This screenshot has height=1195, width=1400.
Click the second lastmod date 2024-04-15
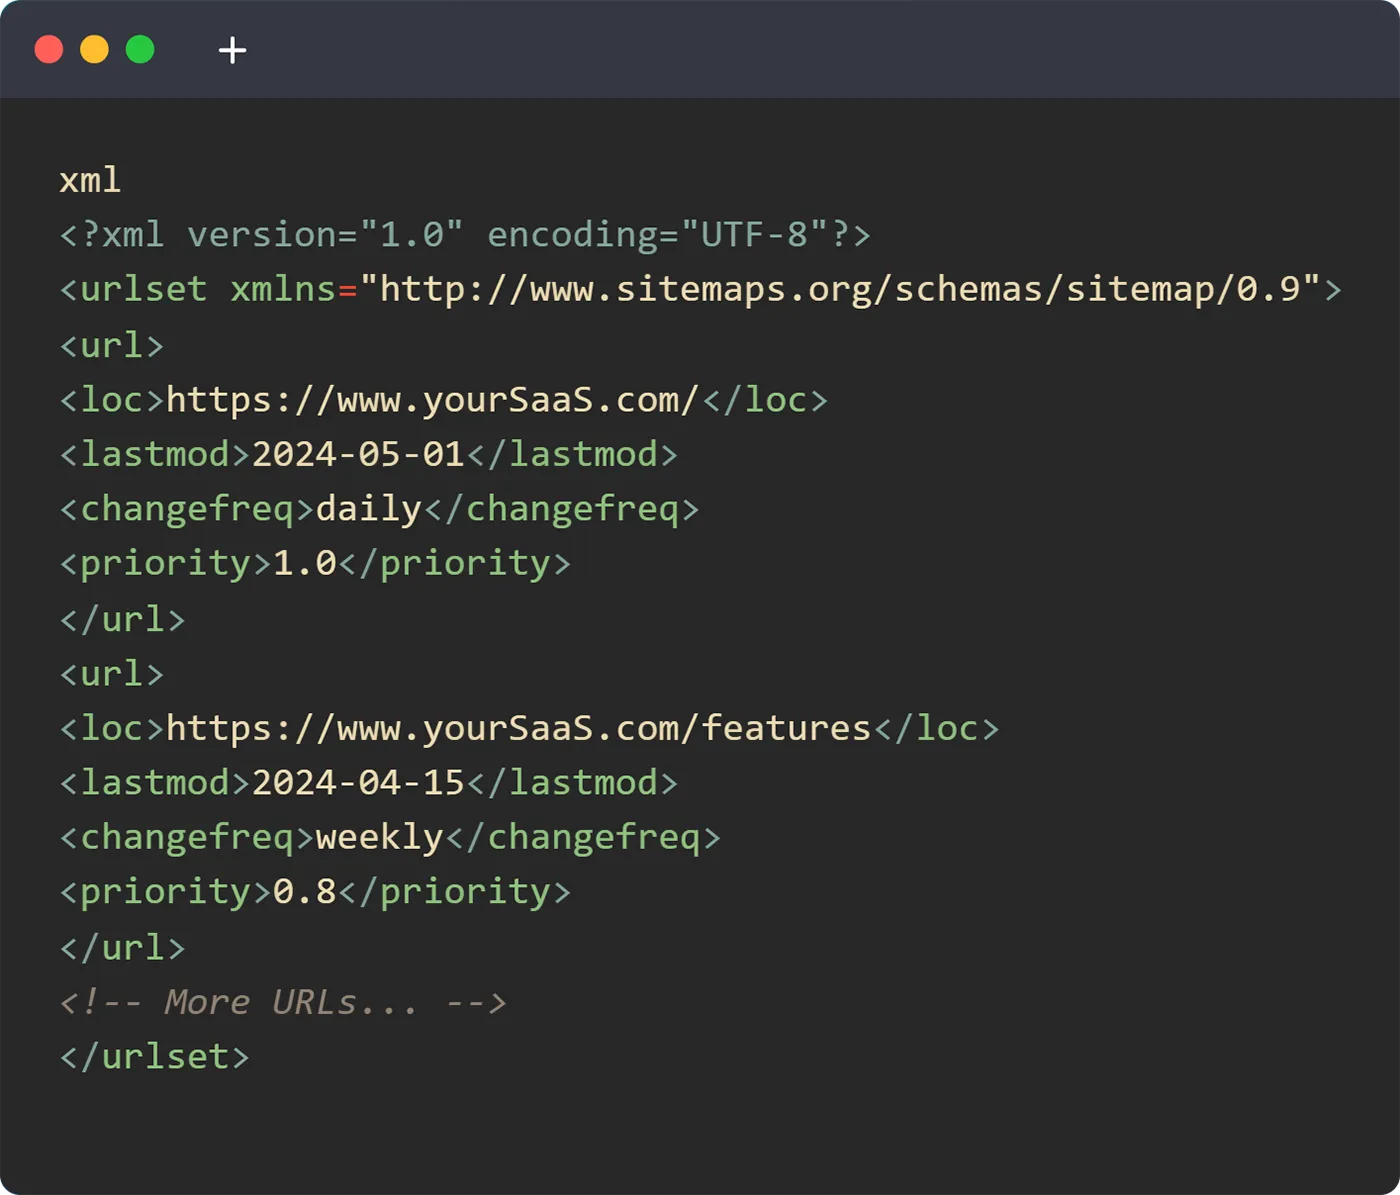click(x=357, y=782)
